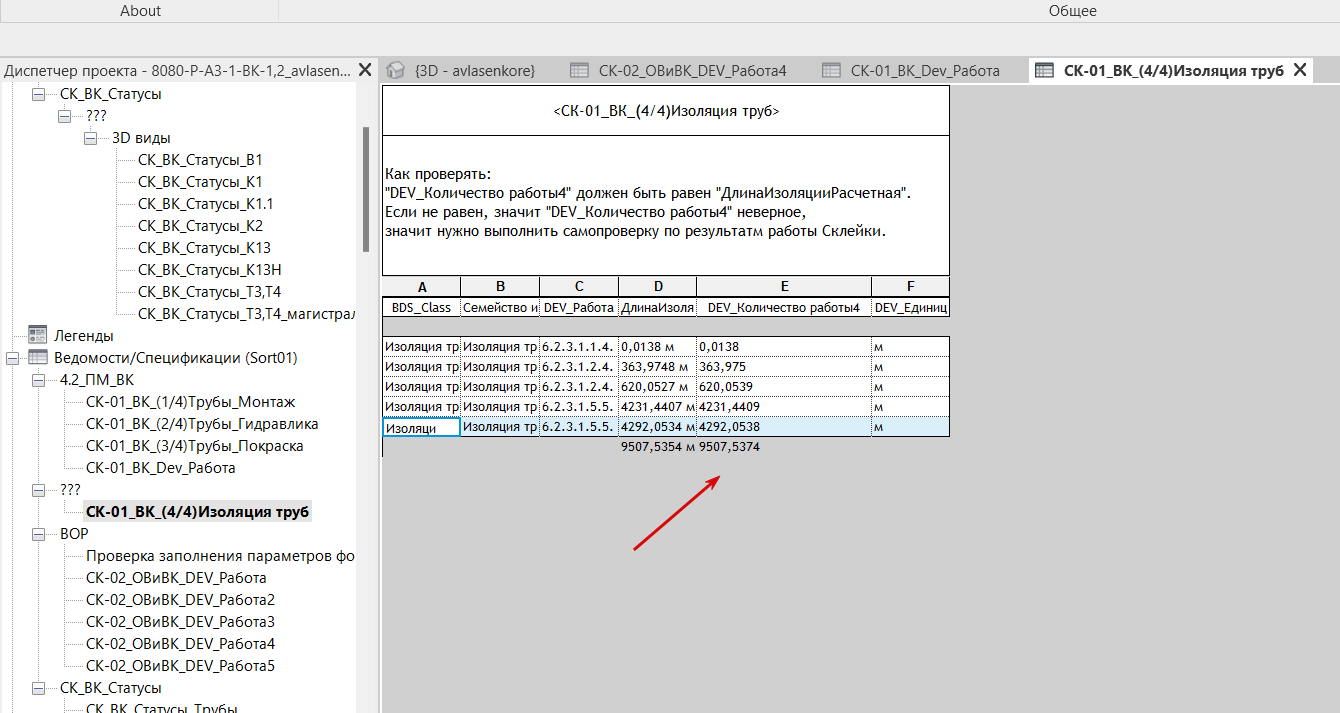The height and width of the screenshot is (713, 1340).
Task: Select the СК_ВК_Статусы_В1 view
Action: tap(200, 159)
